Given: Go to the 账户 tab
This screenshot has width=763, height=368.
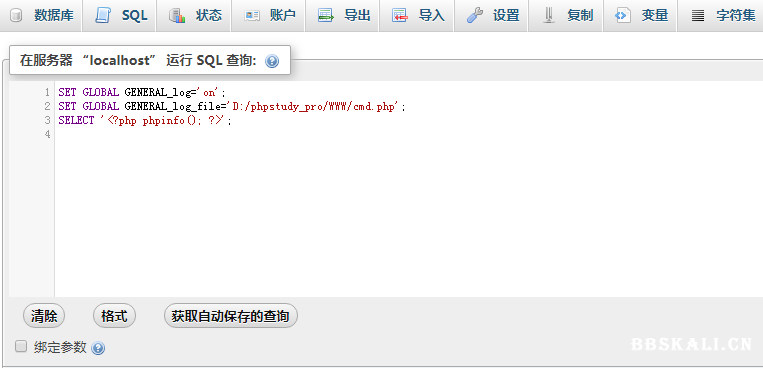Looking at the screenshot, I should coord(269,16).
